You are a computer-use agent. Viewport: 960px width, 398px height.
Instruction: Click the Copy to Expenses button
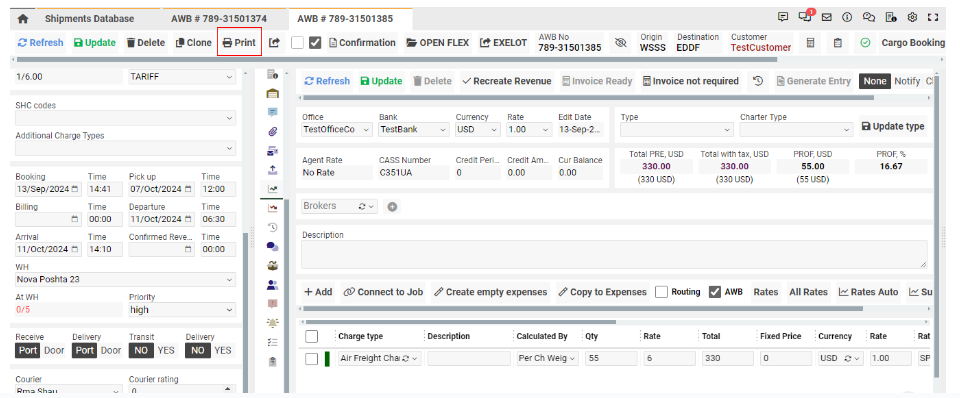point(602,292)
